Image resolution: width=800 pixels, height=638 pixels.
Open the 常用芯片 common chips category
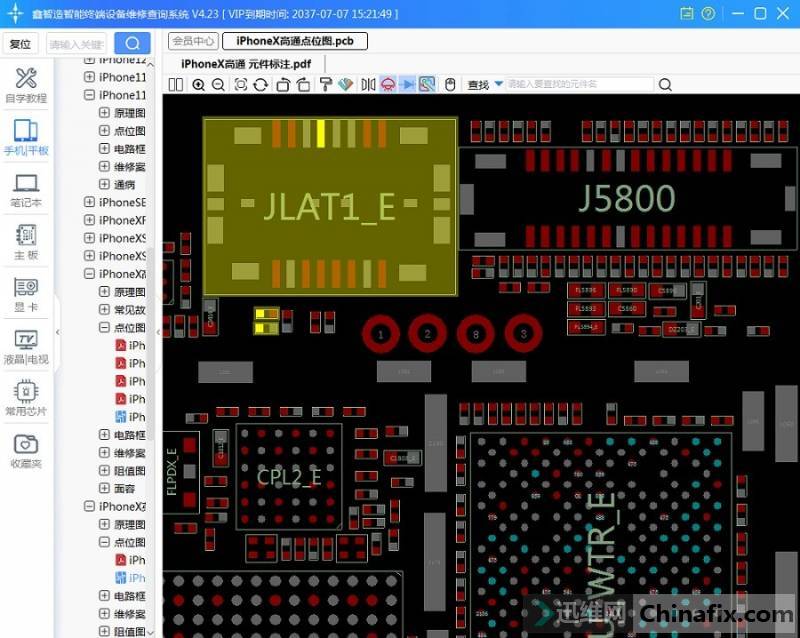26,397
